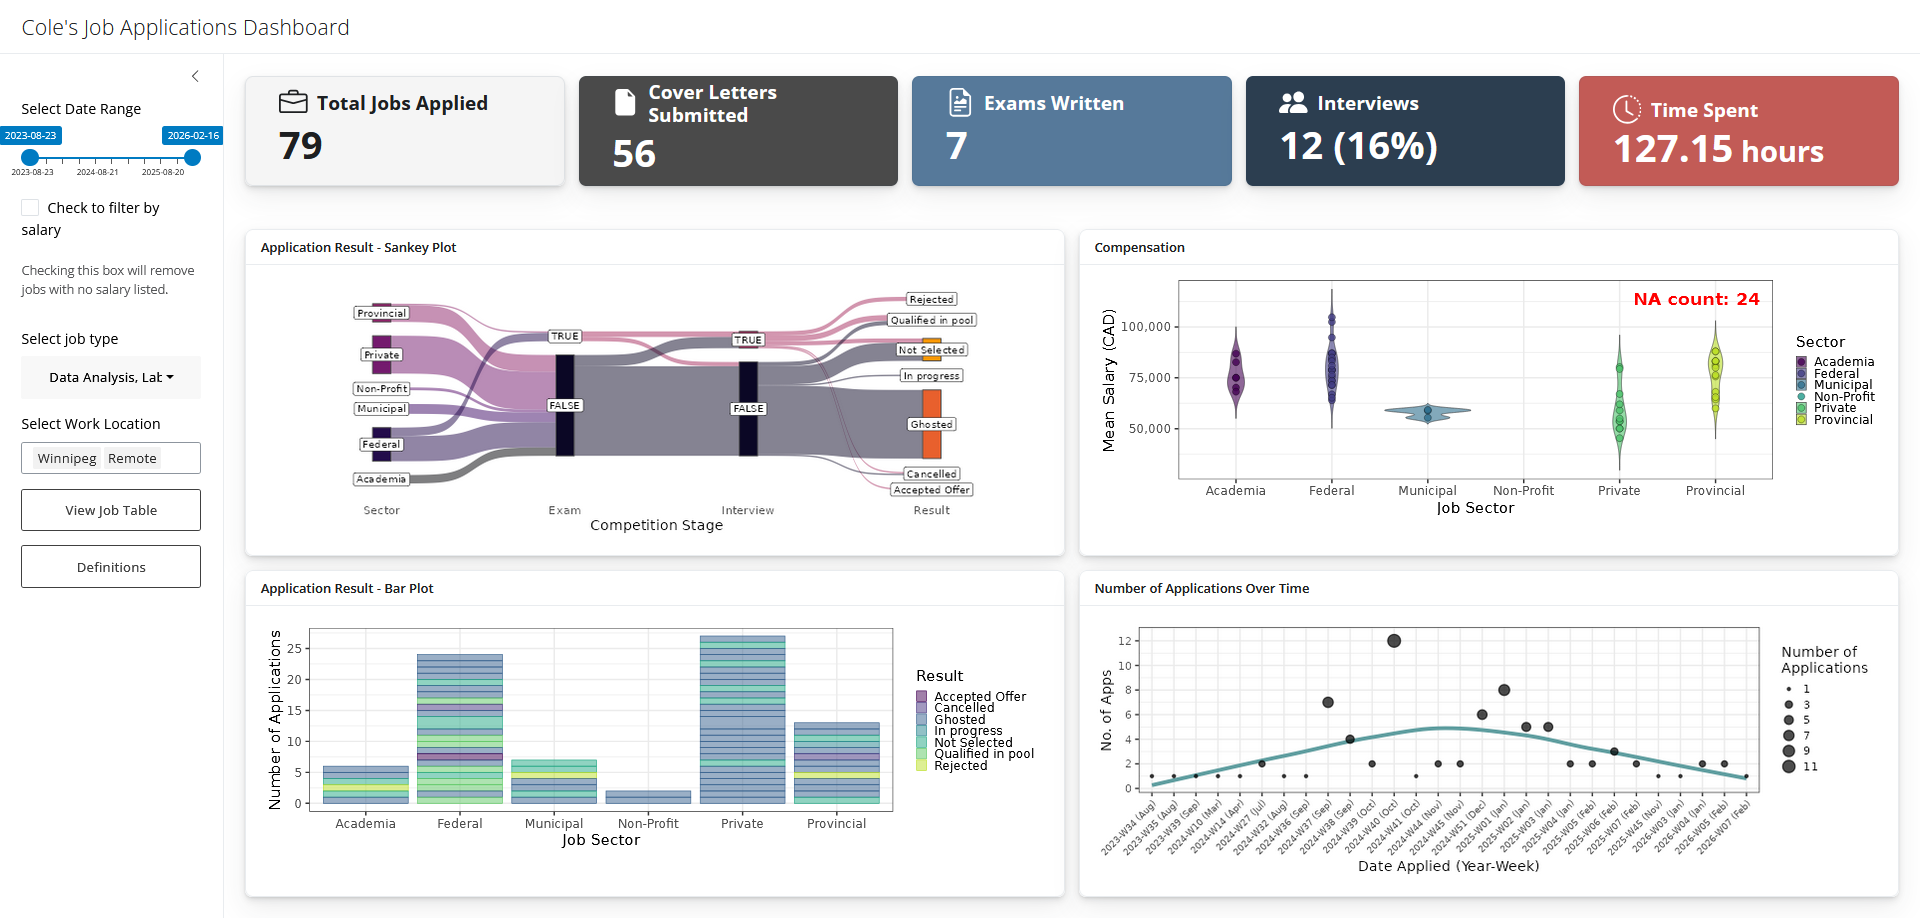Click the people icon on Interviews card

click(x=1293, y=102)
